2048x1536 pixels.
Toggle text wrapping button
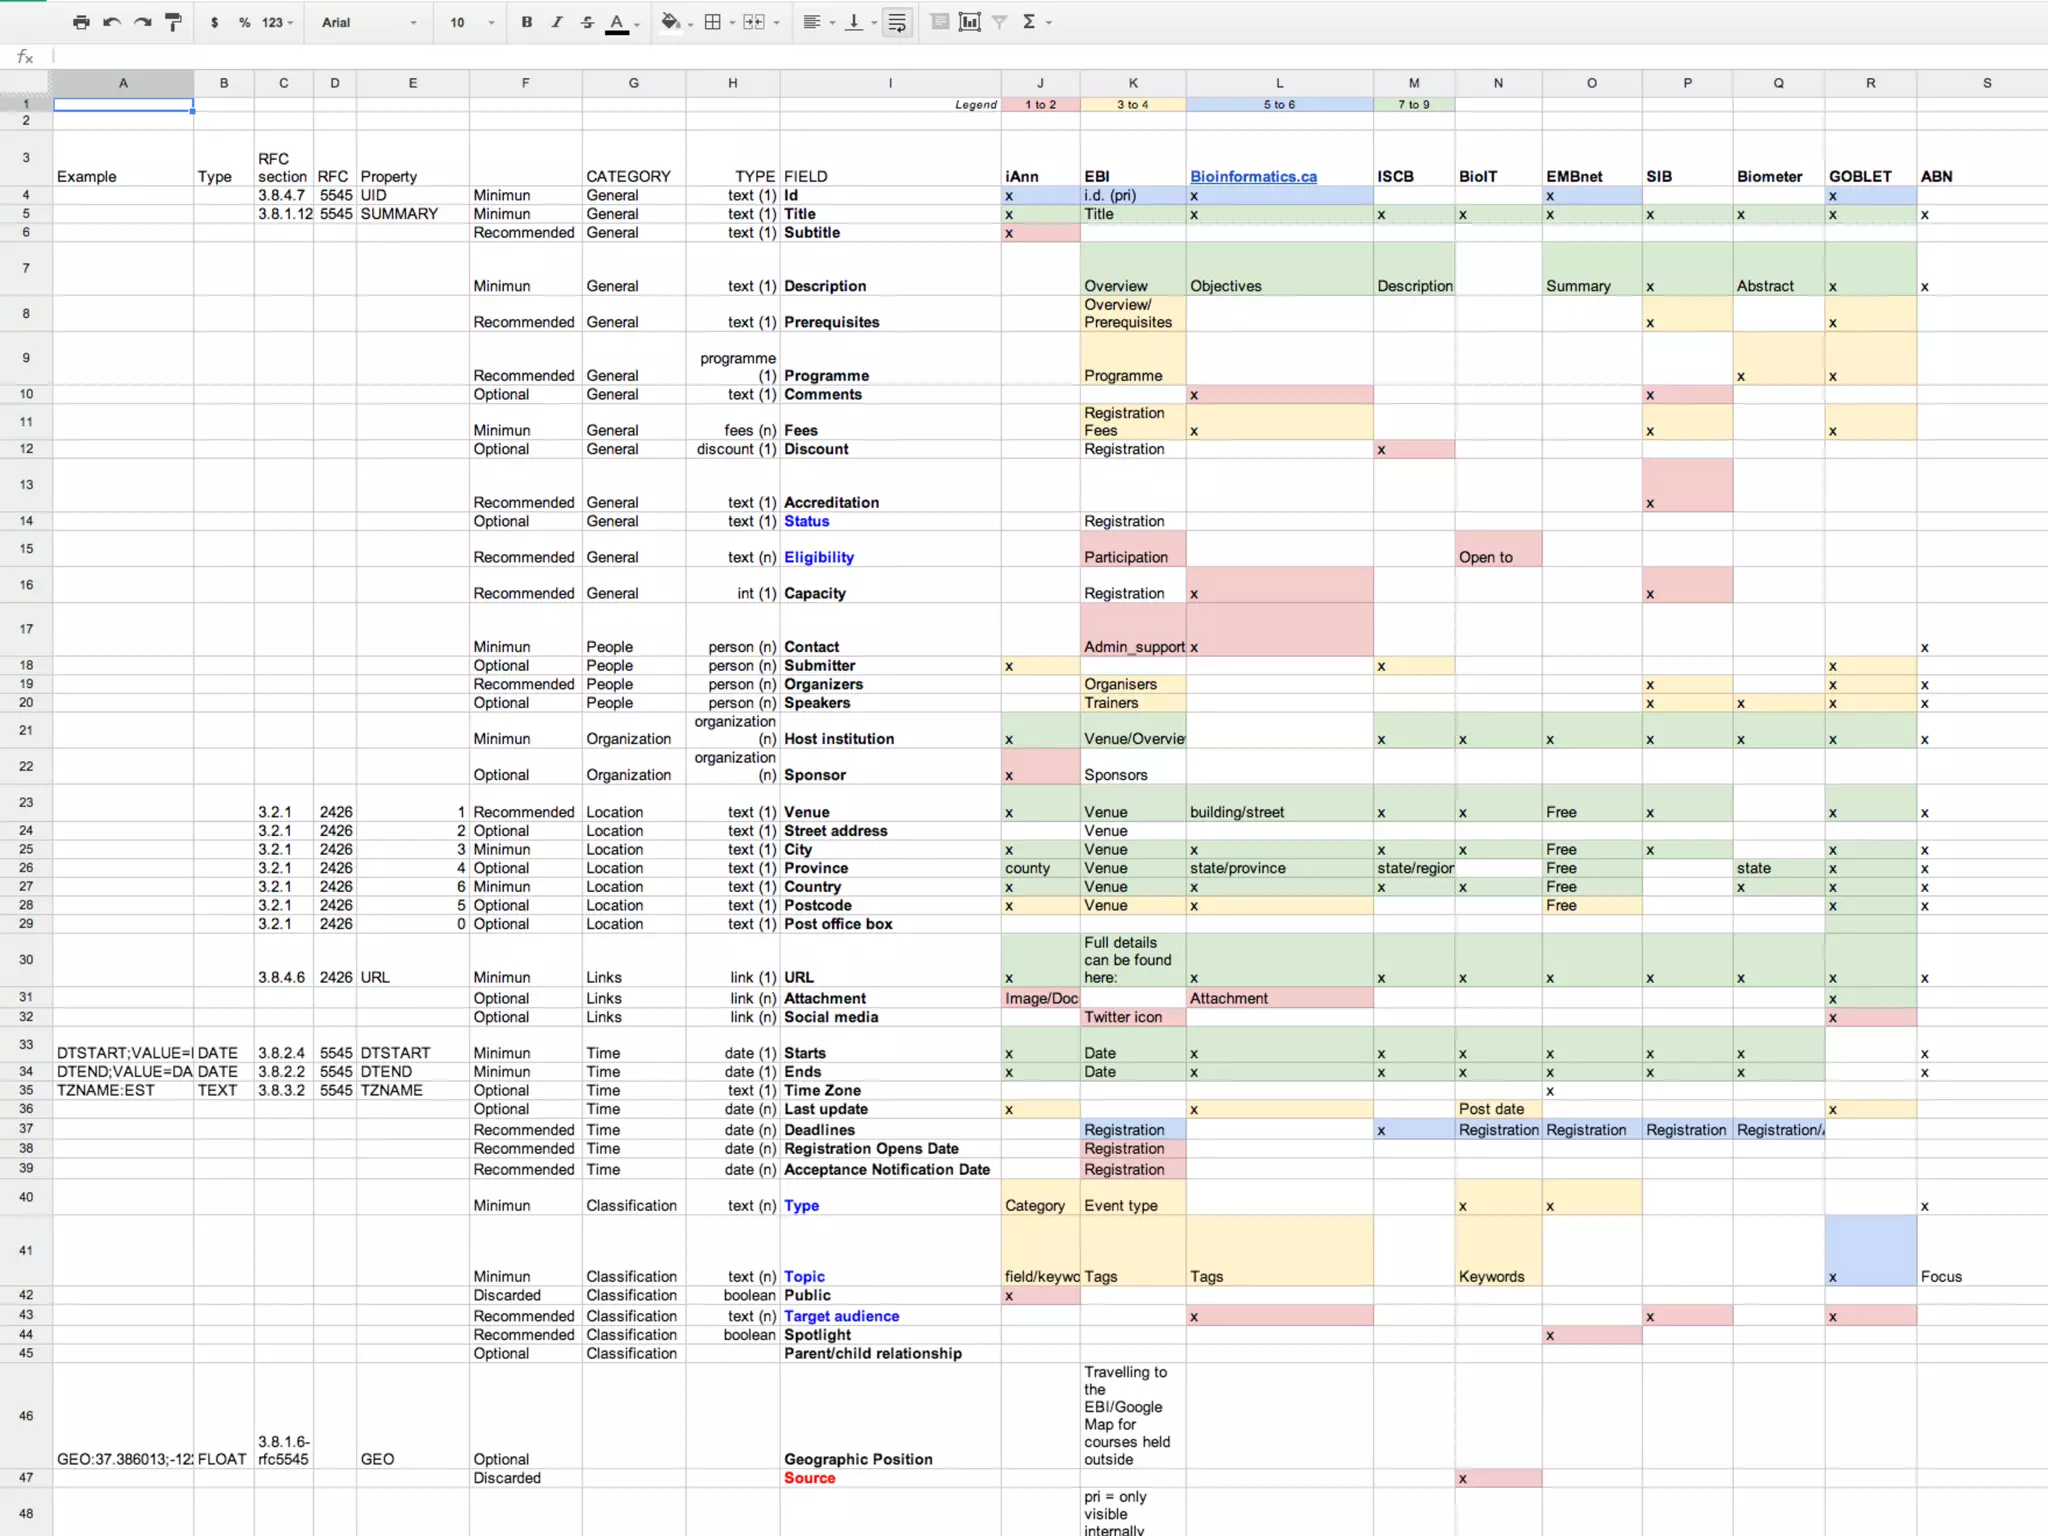tap(897, 22)
